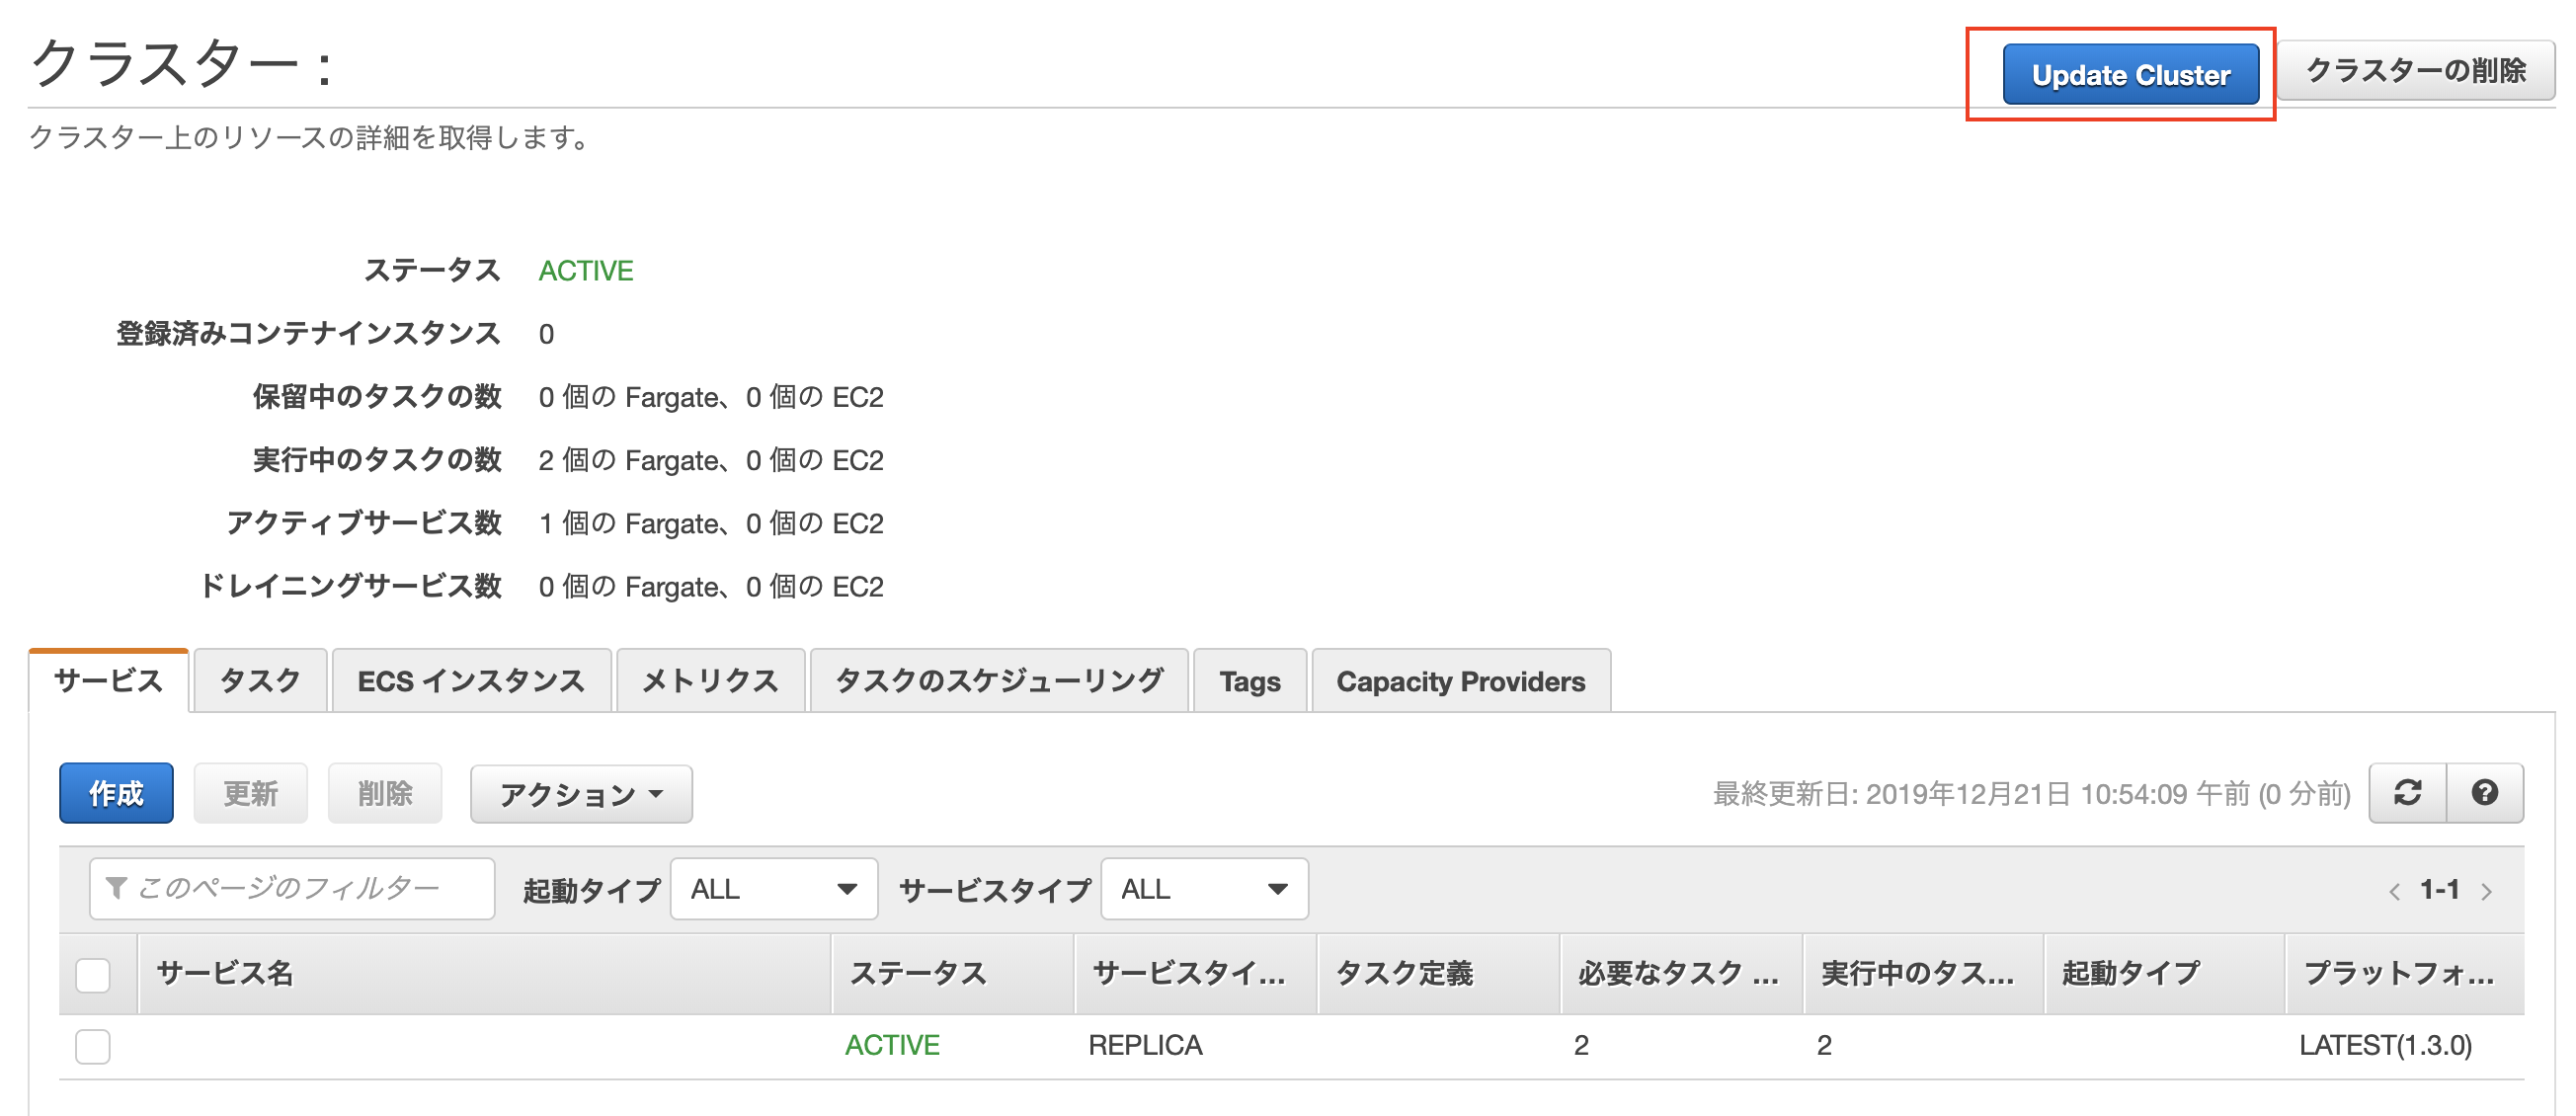Go to next page arrow
2576x1116 pixels.
pos(2487,891)
